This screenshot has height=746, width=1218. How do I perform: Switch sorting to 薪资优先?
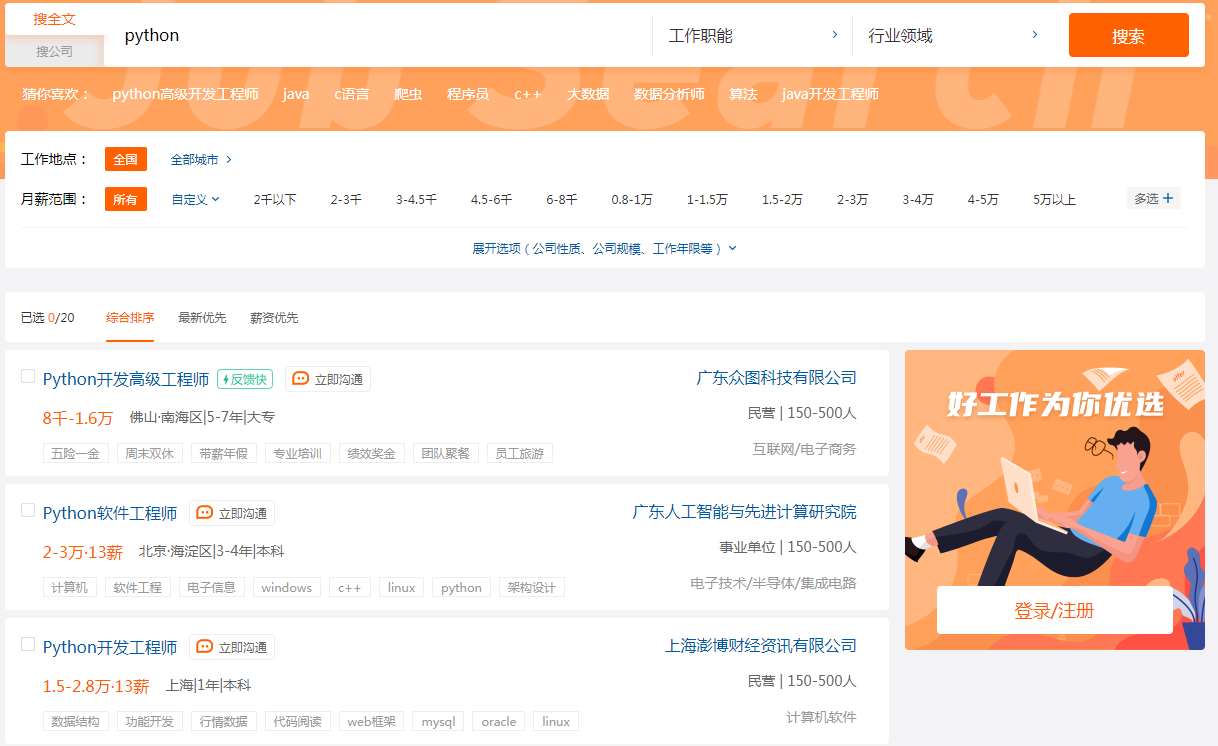(273, 317)
